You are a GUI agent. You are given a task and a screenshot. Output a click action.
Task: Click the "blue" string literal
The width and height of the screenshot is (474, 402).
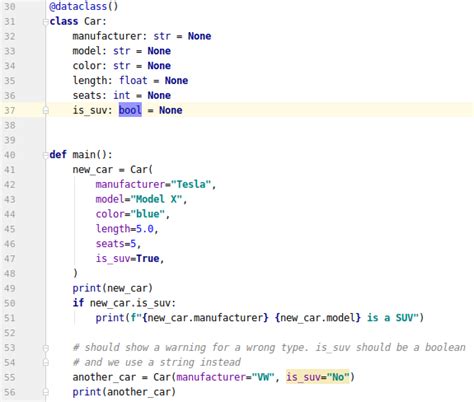coord(147,214)
